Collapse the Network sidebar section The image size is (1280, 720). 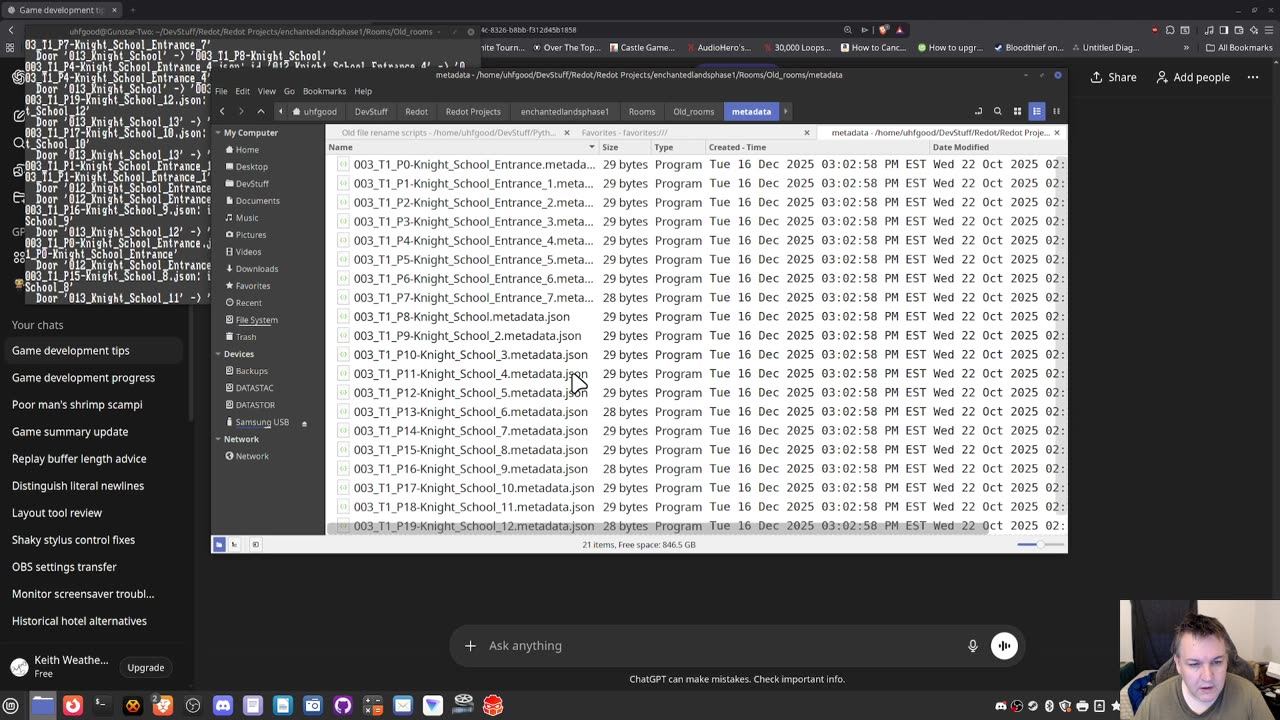(x=218, y=439)
